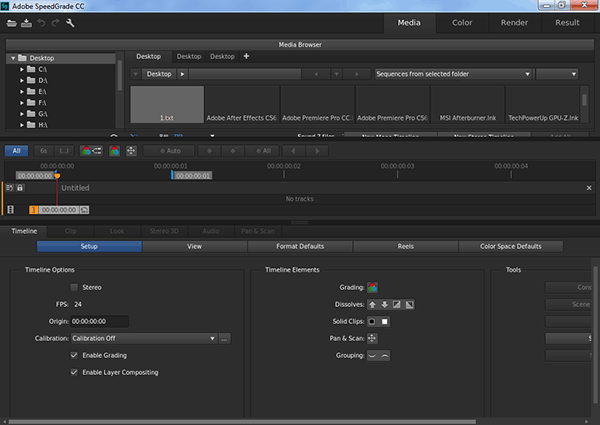Click the Grouping close-curve icon
600x425 pixels.
[x=385, y=355]
